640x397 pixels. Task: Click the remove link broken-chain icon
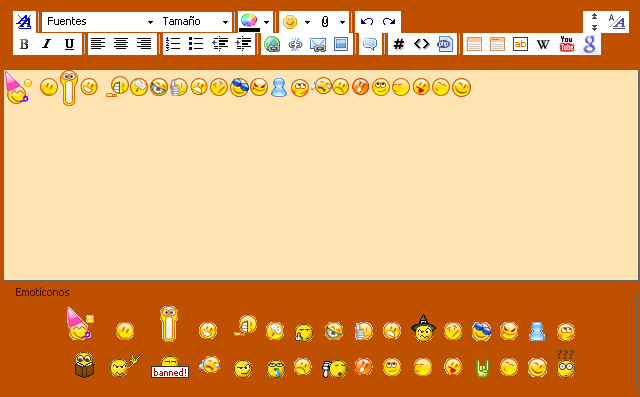click(295, 44)
